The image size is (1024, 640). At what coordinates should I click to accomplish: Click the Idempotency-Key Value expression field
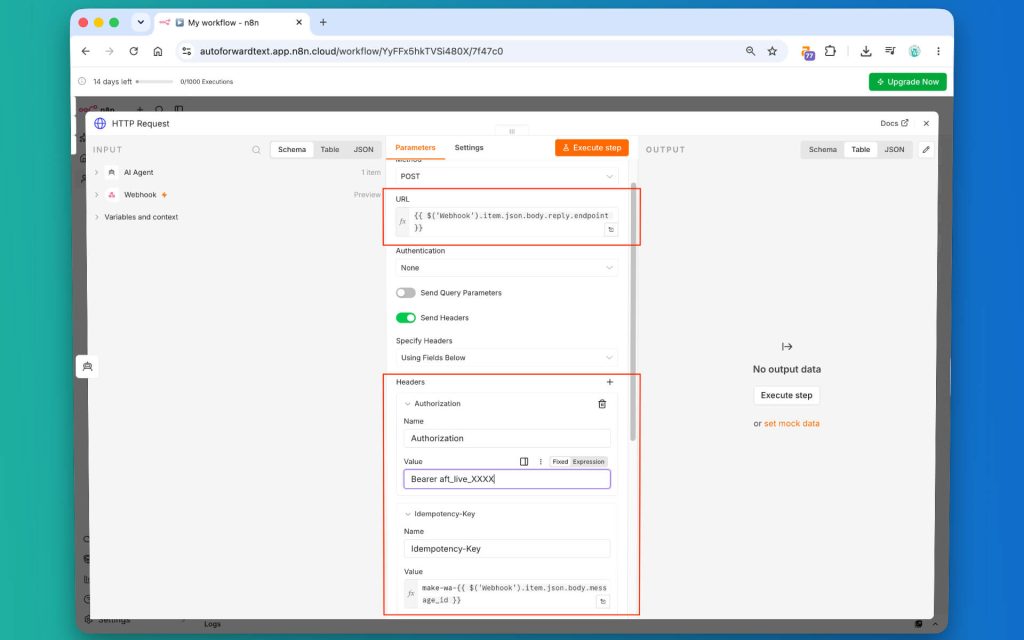click(507, 594)
